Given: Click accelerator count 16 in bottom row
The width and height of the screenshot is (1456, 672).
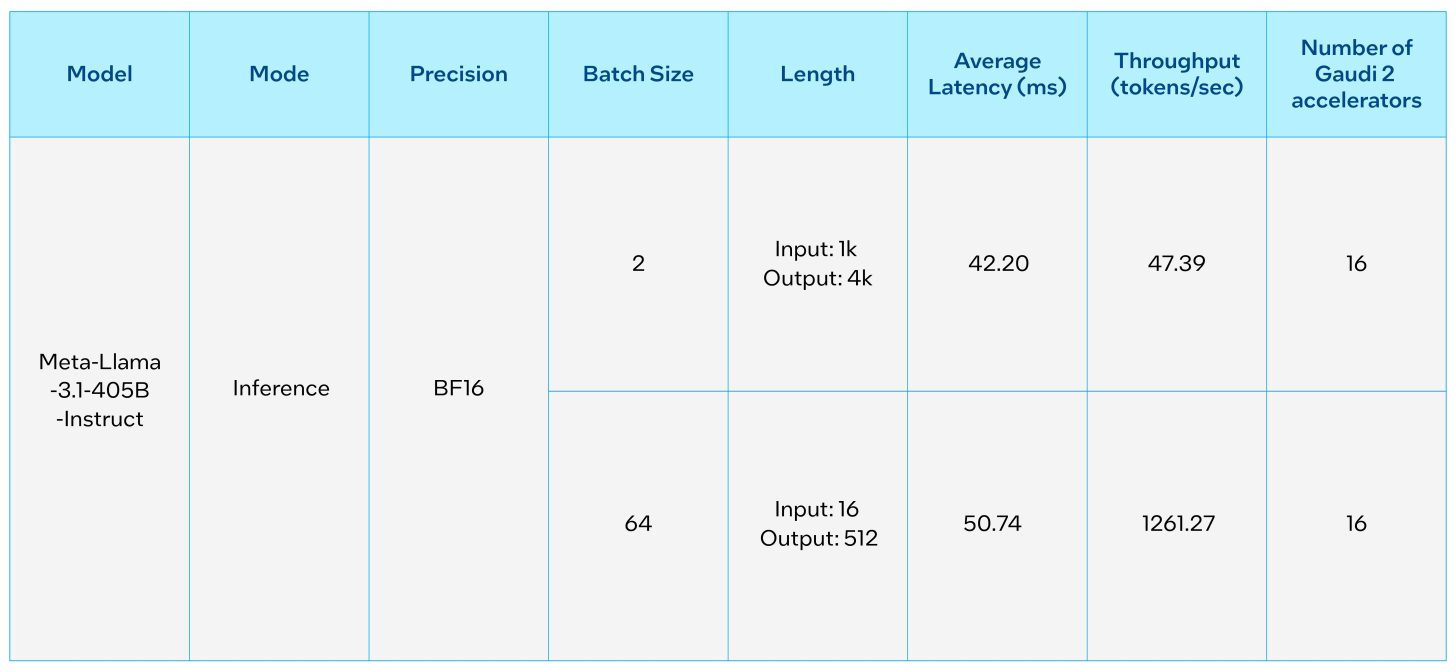Looking at the screenshot, I should click(x=1356, y=524).
